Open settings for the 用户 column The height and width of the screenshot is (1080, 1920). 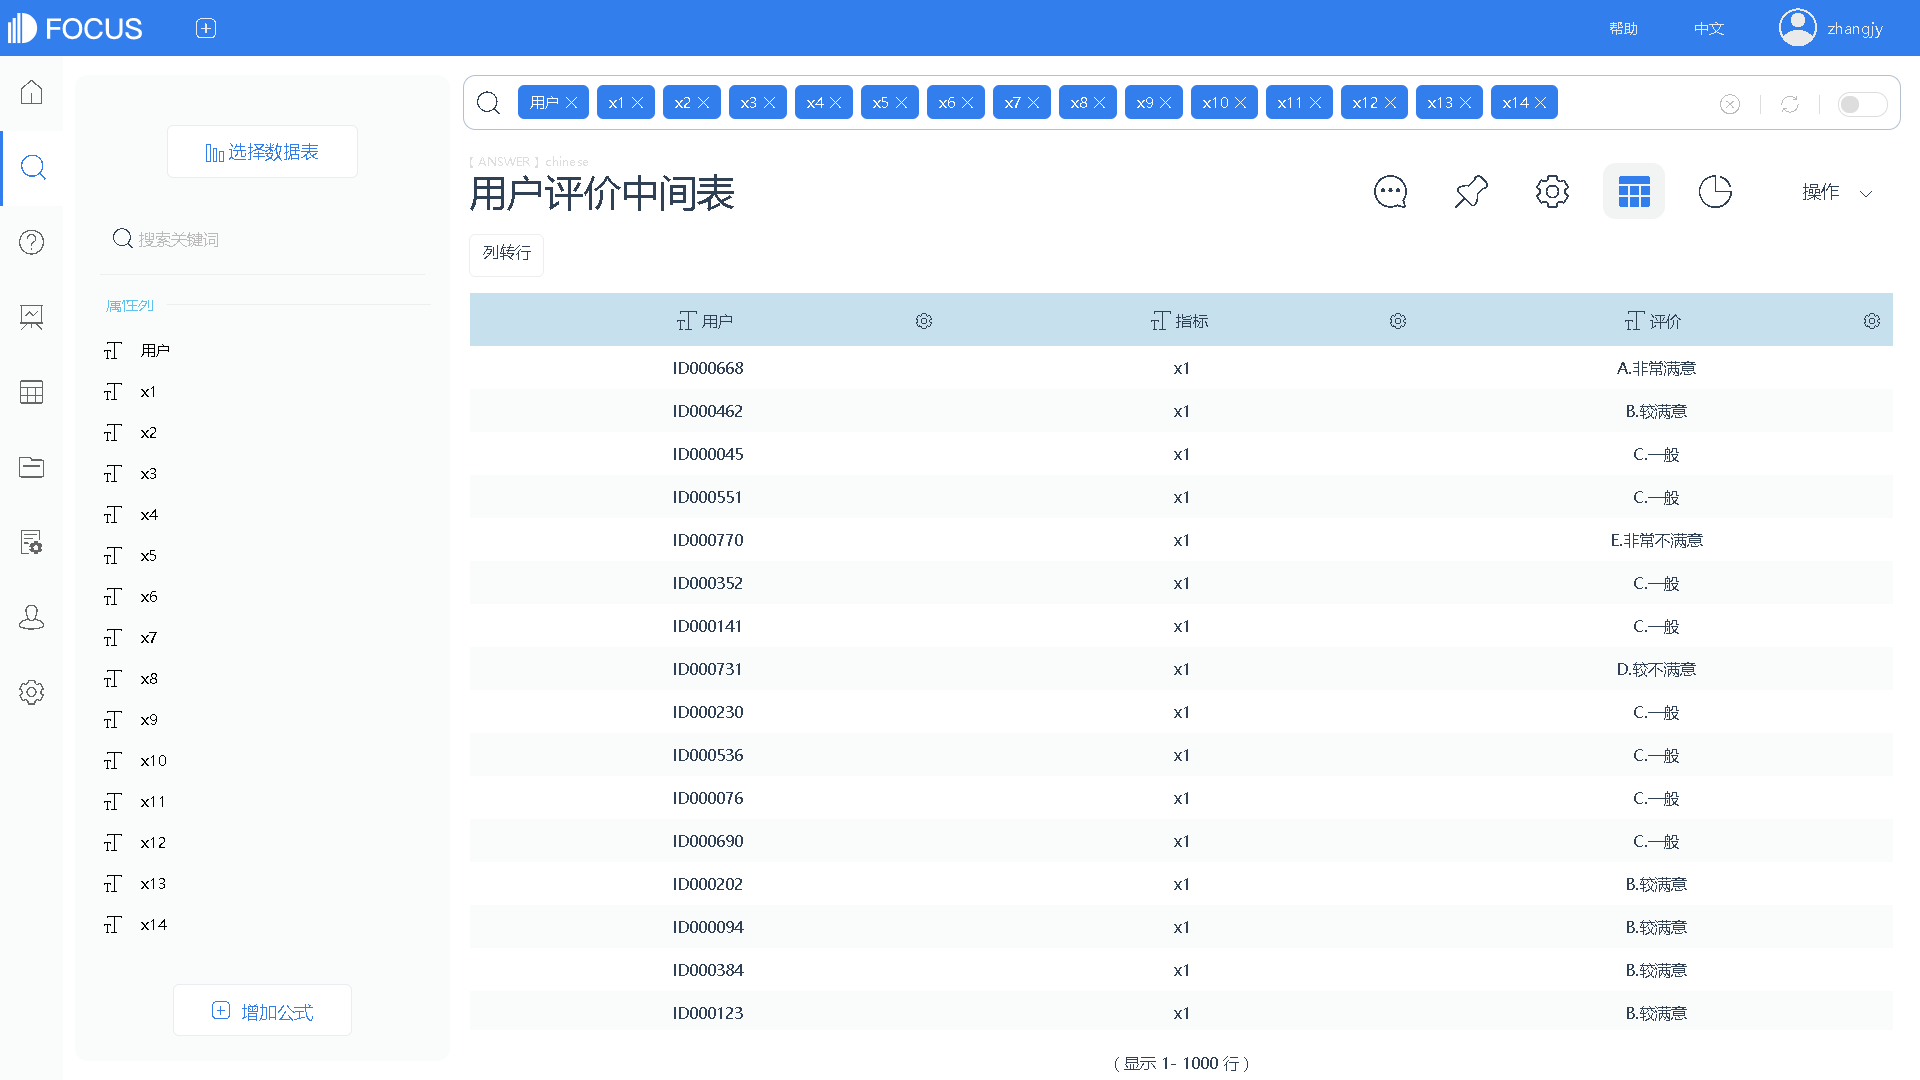pos(924,321)
